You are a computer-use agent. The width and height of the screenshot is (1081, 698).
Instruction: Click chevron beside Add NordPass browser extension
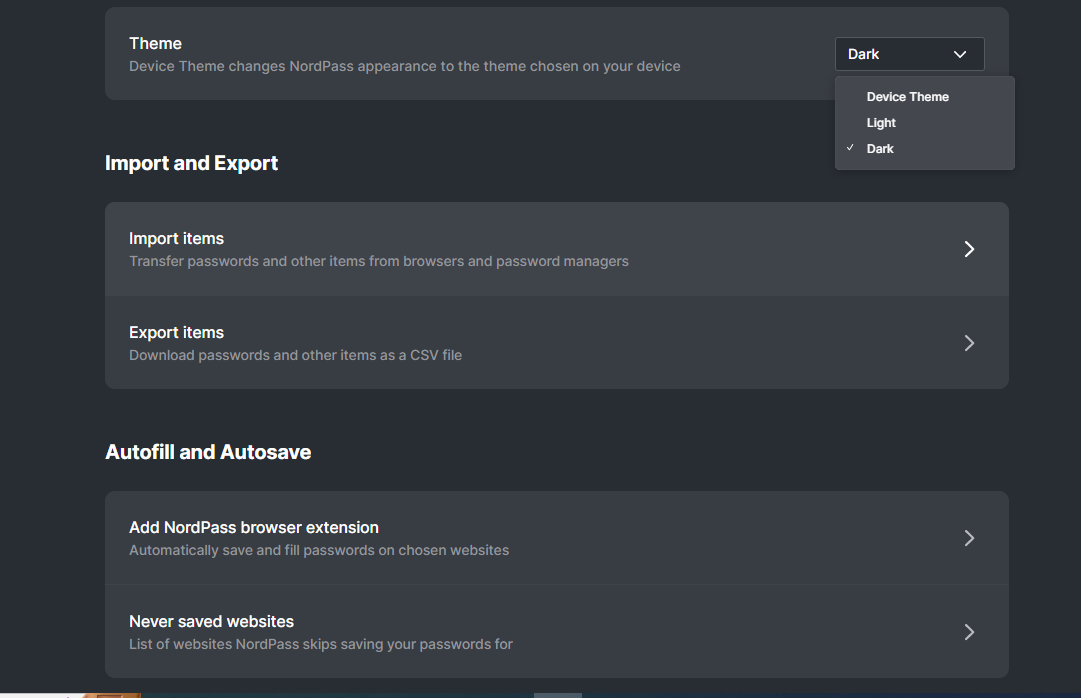(x=969, y=538)
